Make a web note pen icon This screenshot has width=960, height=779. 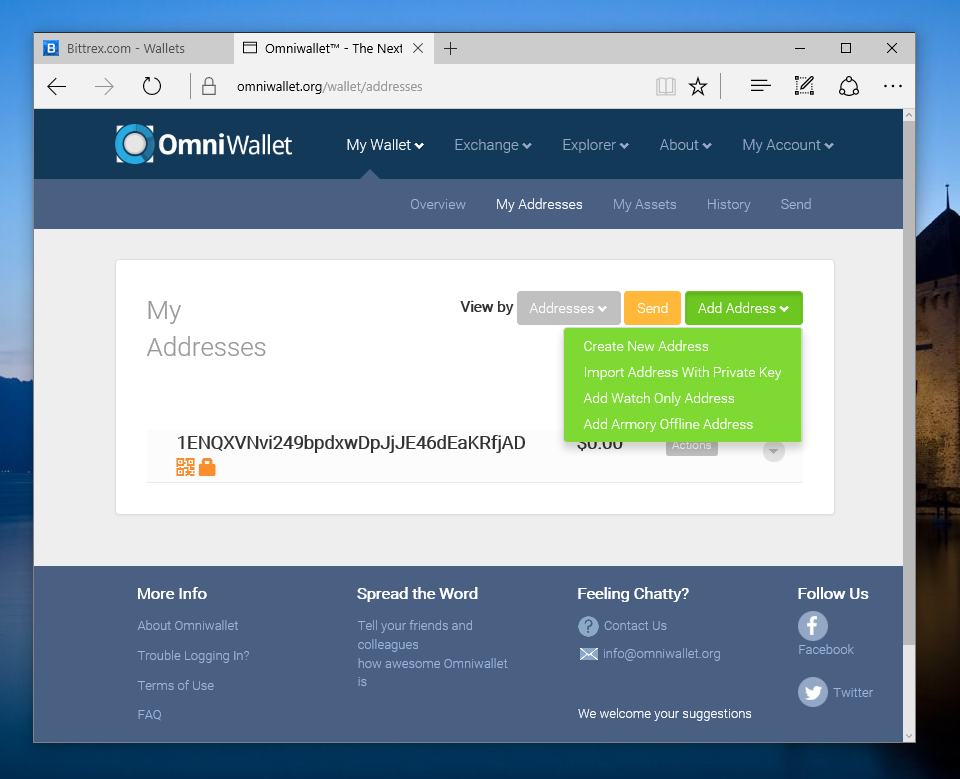point(804,86)
